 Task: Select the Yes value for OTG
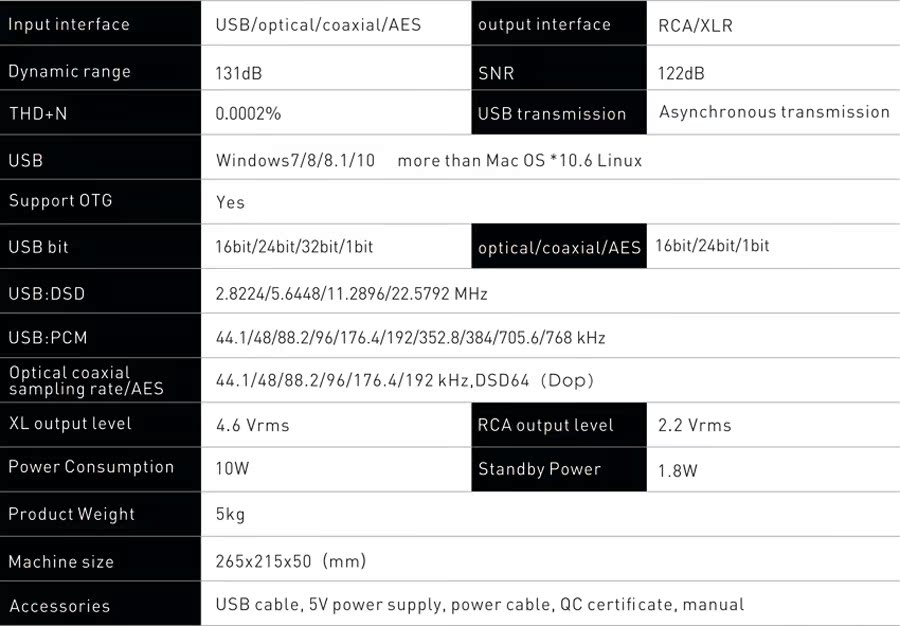click(x=230, y=202)
